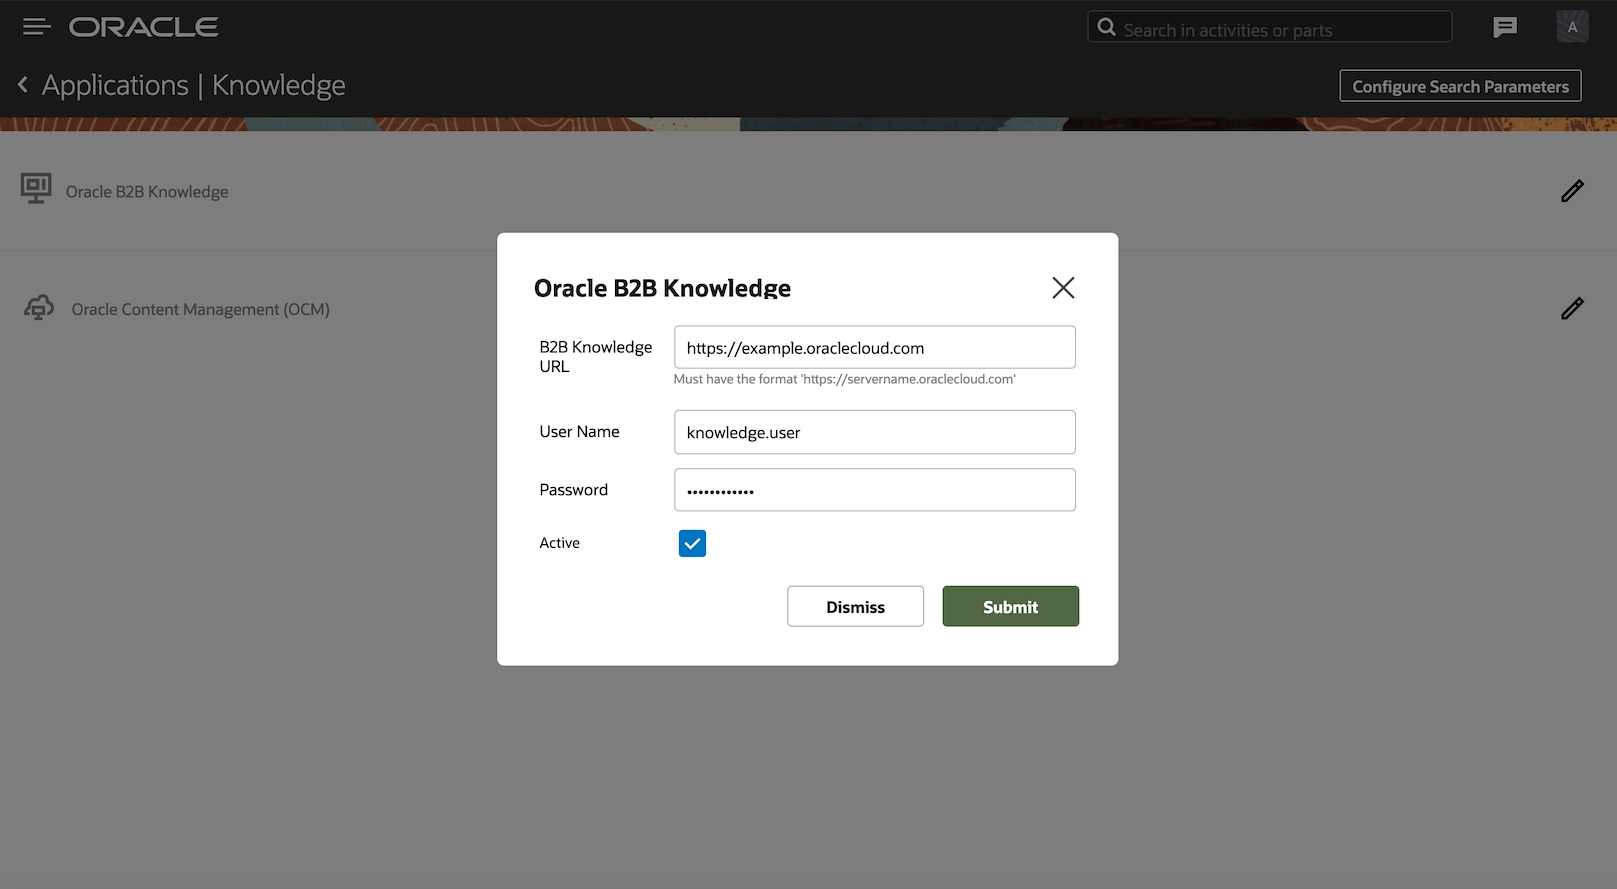Edit Oracle B2B Knowledge with pencil icon

click(x=1572, y=191)
